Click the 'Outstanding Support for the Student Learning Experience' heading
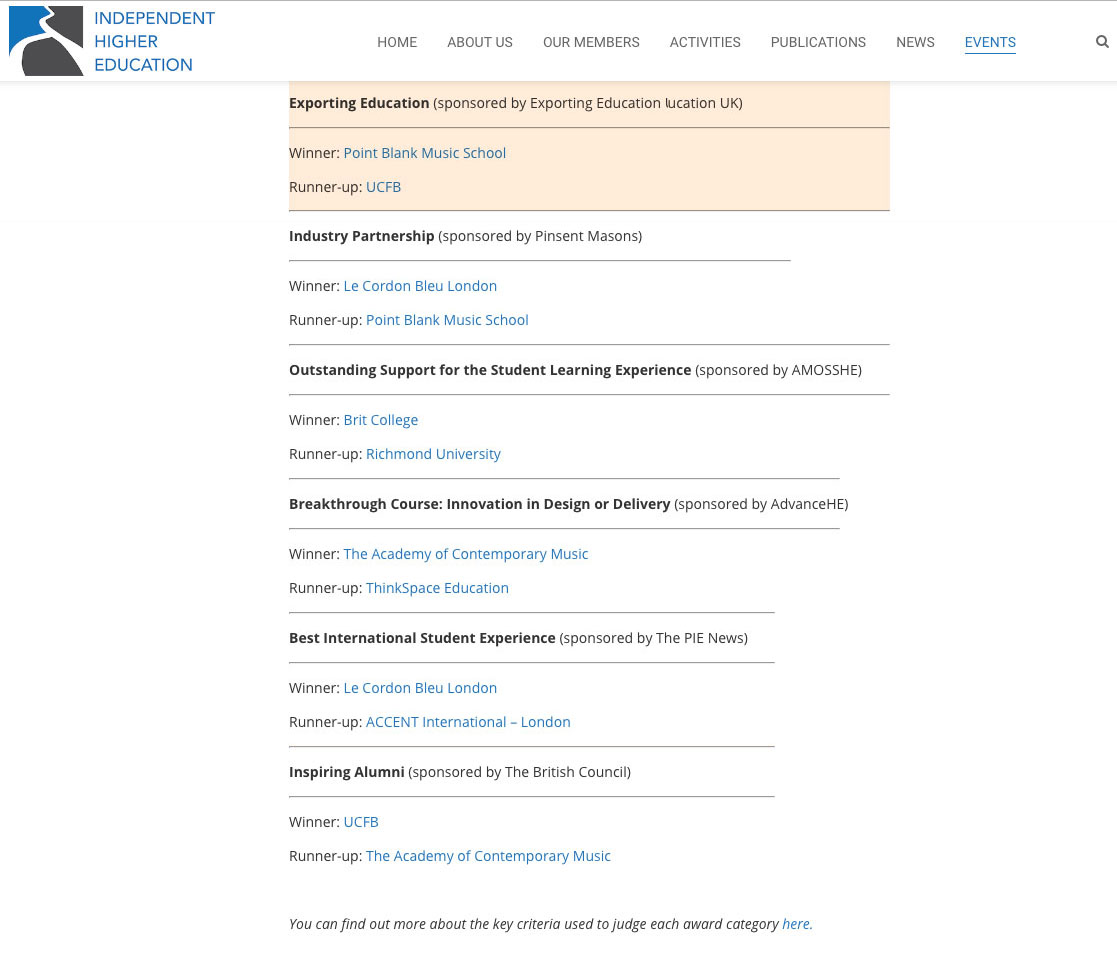 point(490,370)
